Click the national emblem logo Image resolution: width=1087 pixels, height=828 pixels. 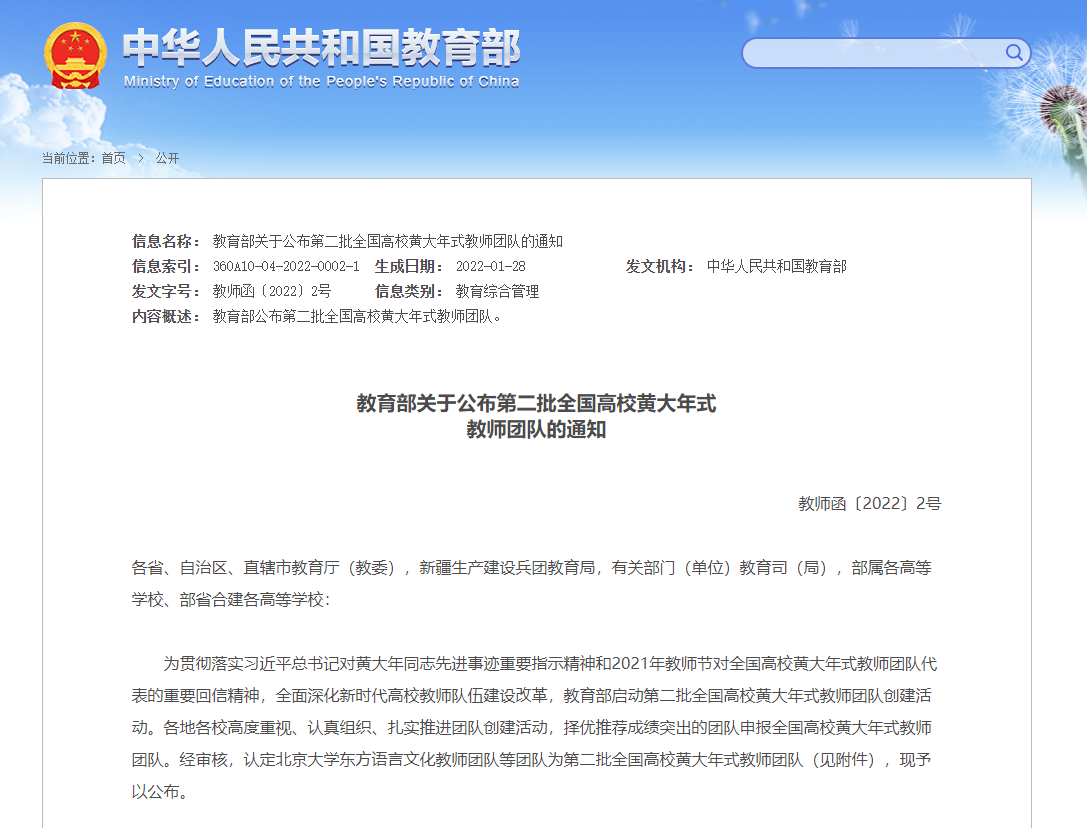[75, 57]
